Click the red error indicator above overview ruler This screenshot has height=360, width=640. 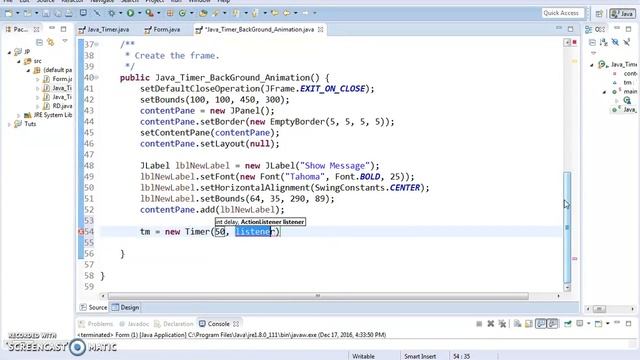575,42
